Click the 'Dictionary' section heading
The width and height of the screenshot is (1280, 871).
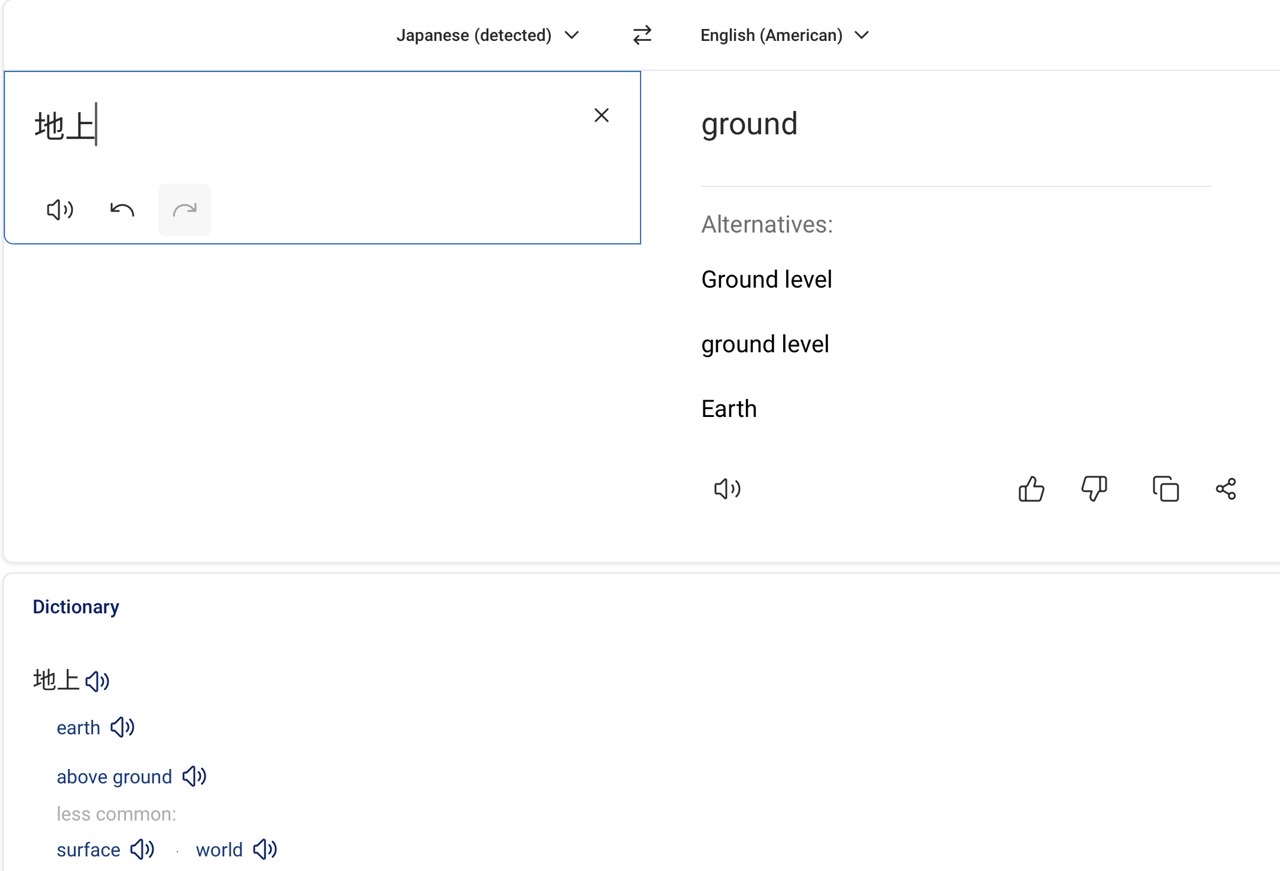76,607
